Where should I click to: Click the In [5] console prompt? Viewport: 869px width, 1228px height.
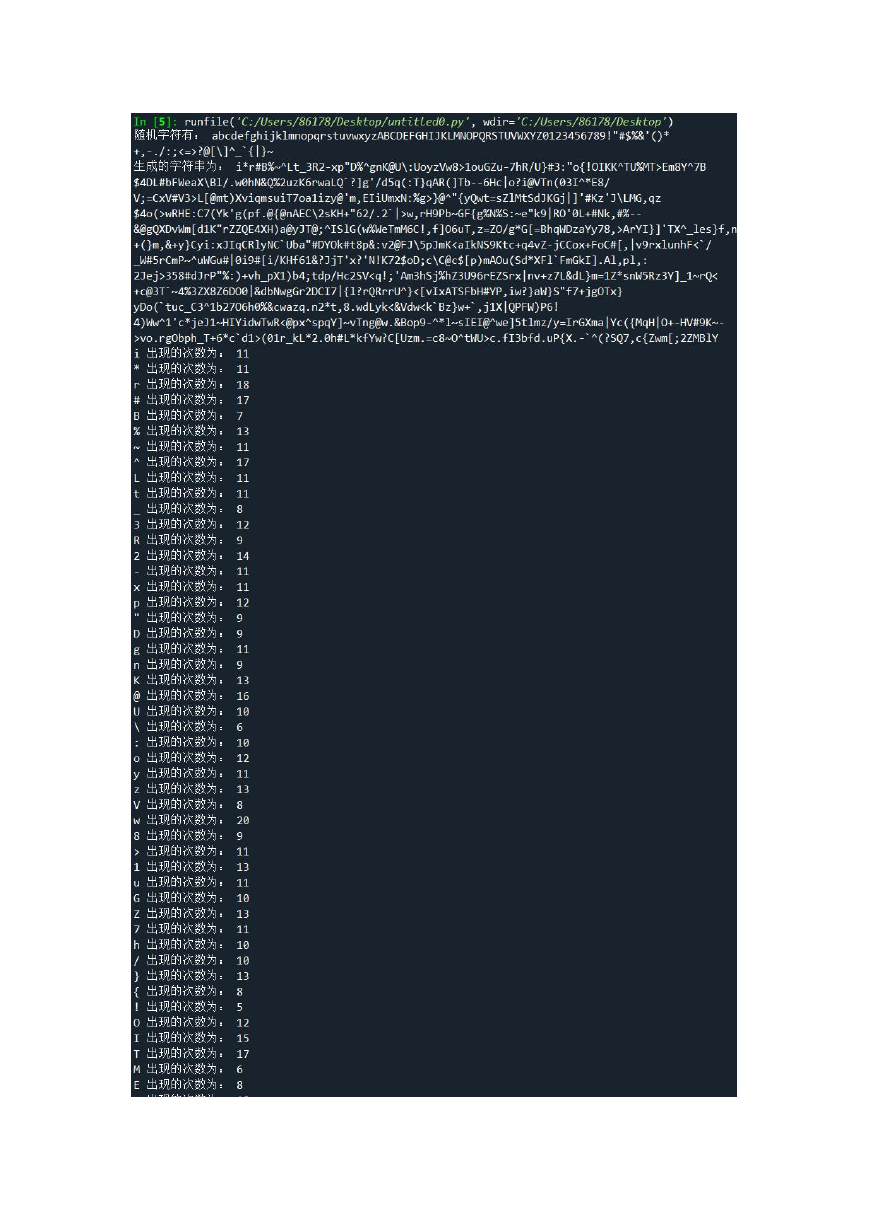153,120
